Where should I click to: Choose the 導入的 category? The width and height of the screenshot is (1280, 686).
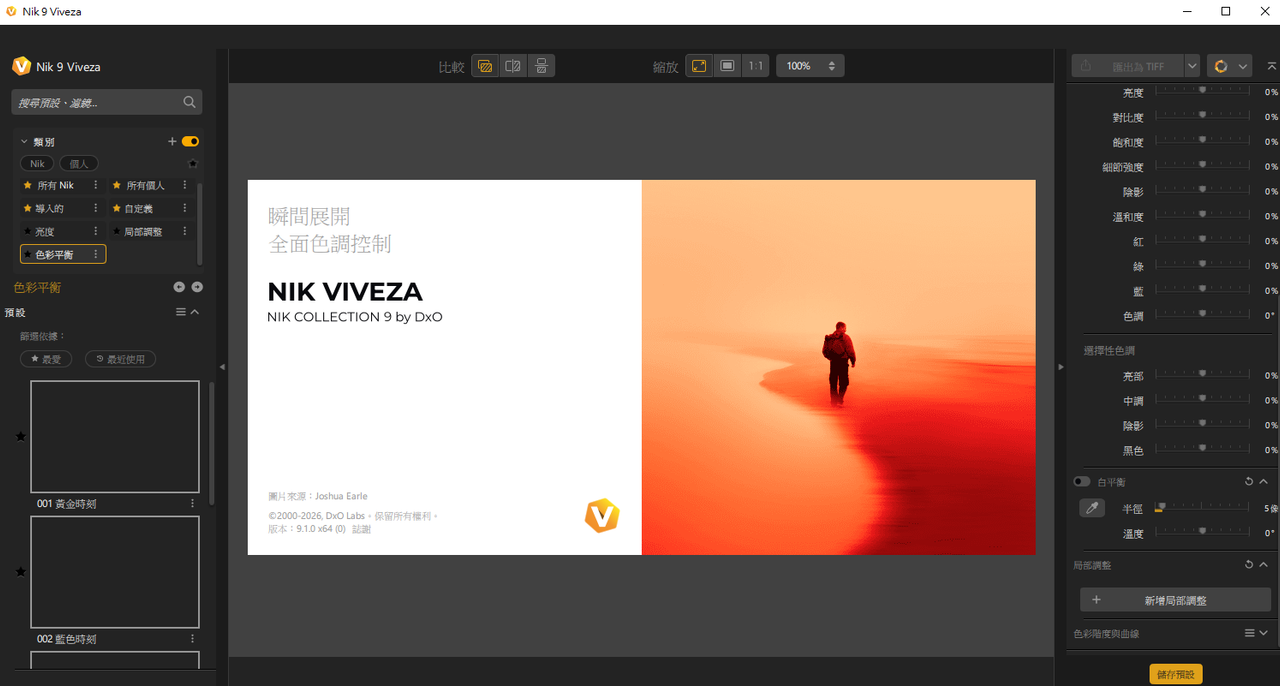tap(50, 208)
